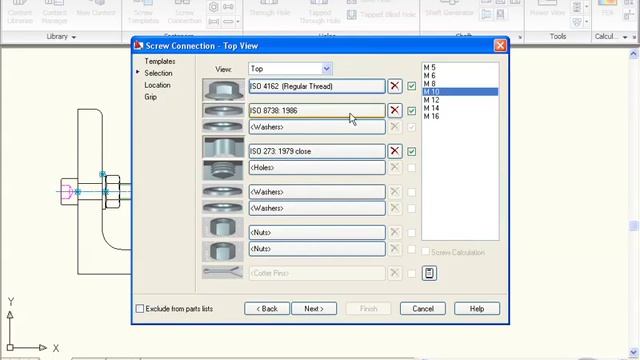Go to the Grip step
The image size is (640, 360).
[150, 97]
